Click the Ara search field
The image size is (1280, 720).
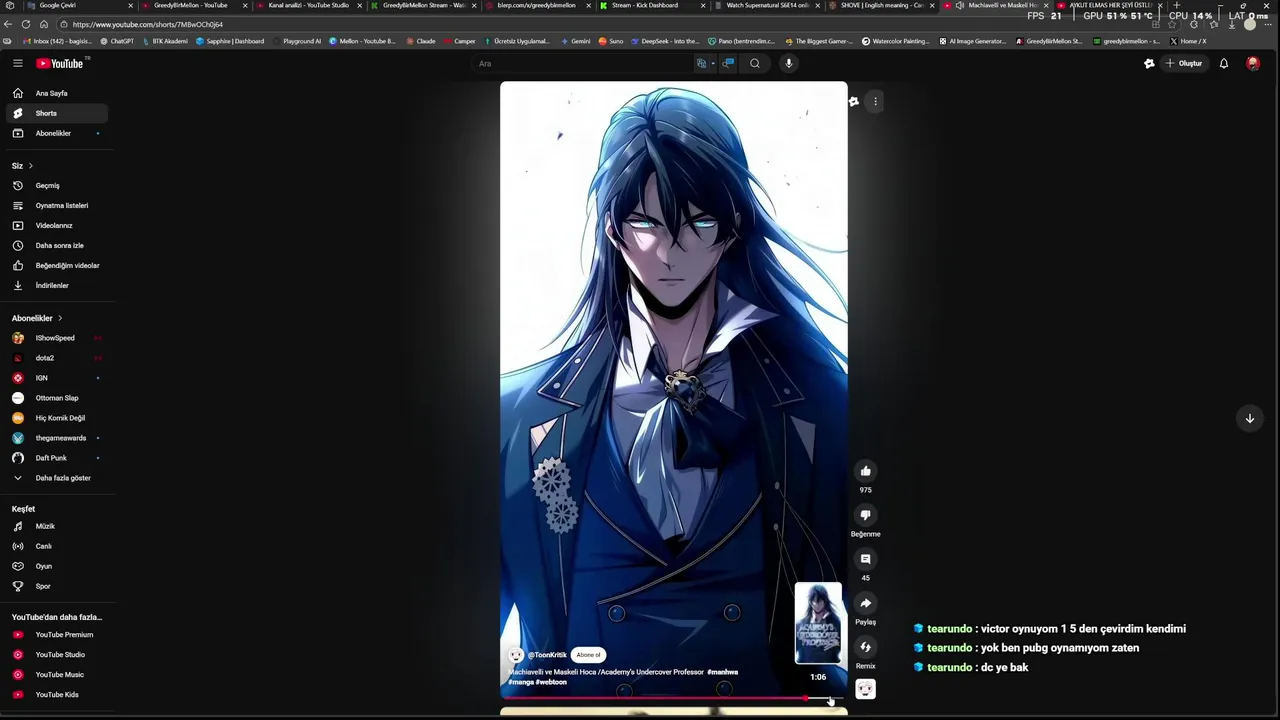pos(583,63)
